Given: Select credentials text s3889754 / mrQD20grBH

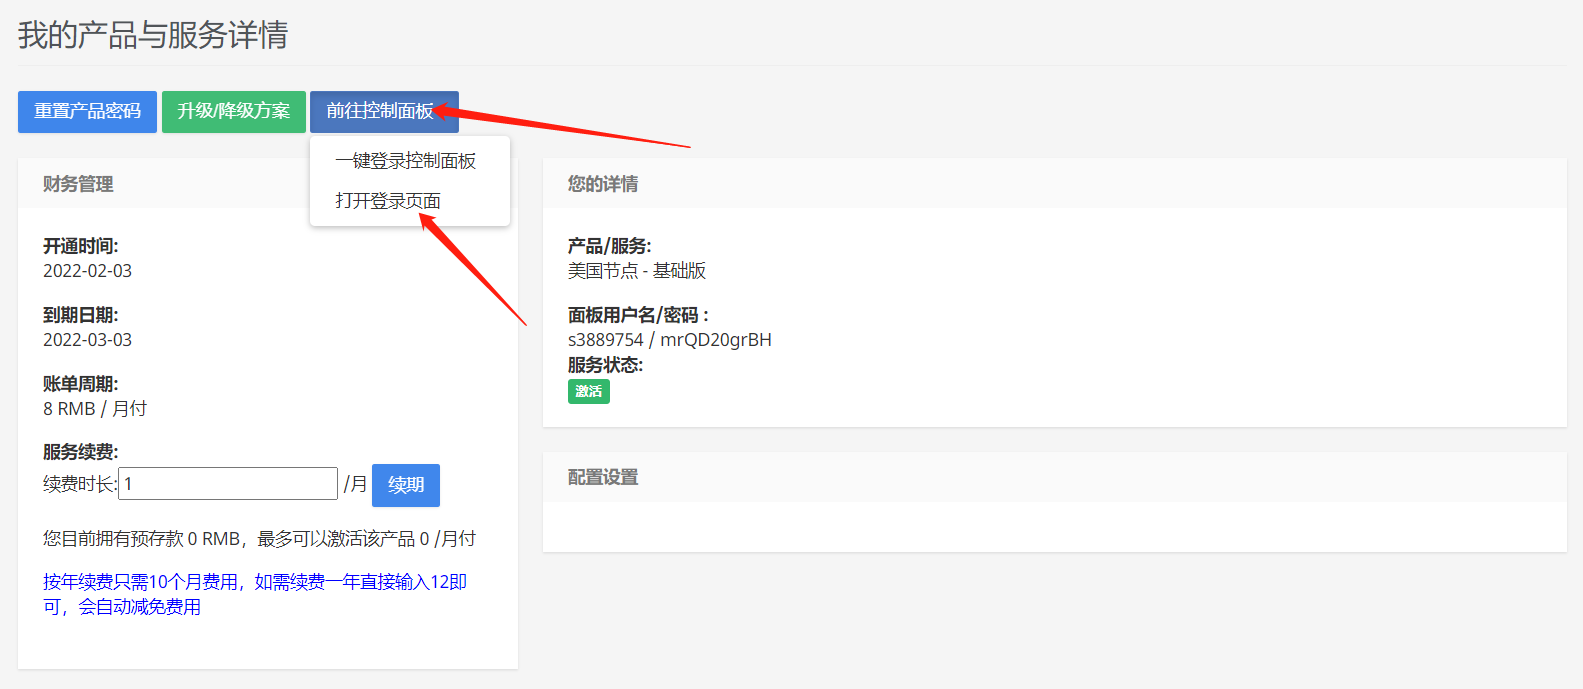Looking at the screenshot, I should (670, 340).
